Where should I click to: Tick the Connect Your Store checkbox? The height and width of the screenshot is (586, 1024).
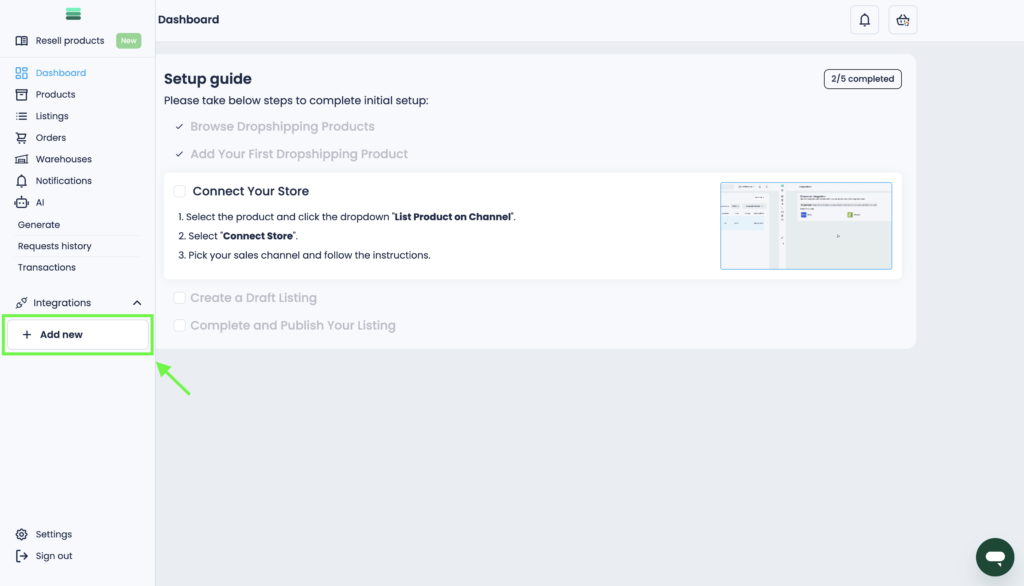(x=179, y=191)
